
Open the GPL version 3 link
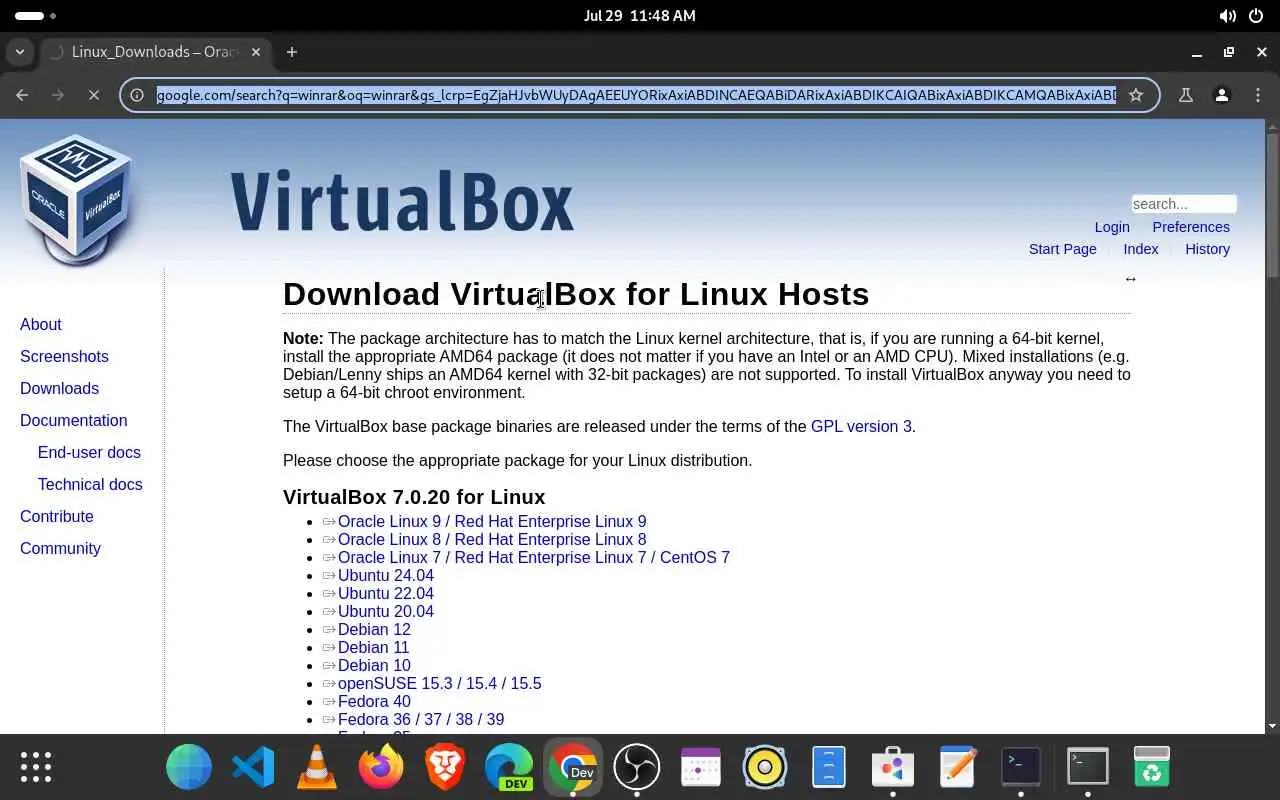pos(861,426)
